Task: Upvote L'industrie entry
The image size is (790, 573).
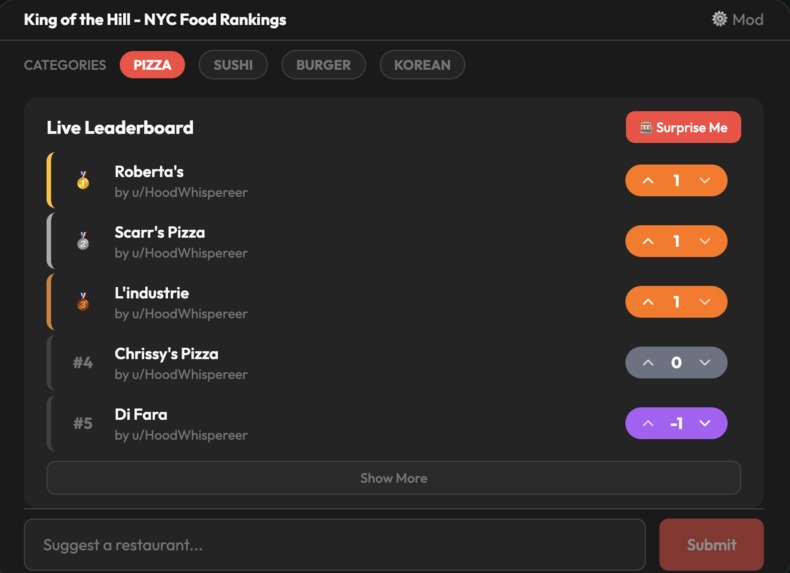Action: 648,302
